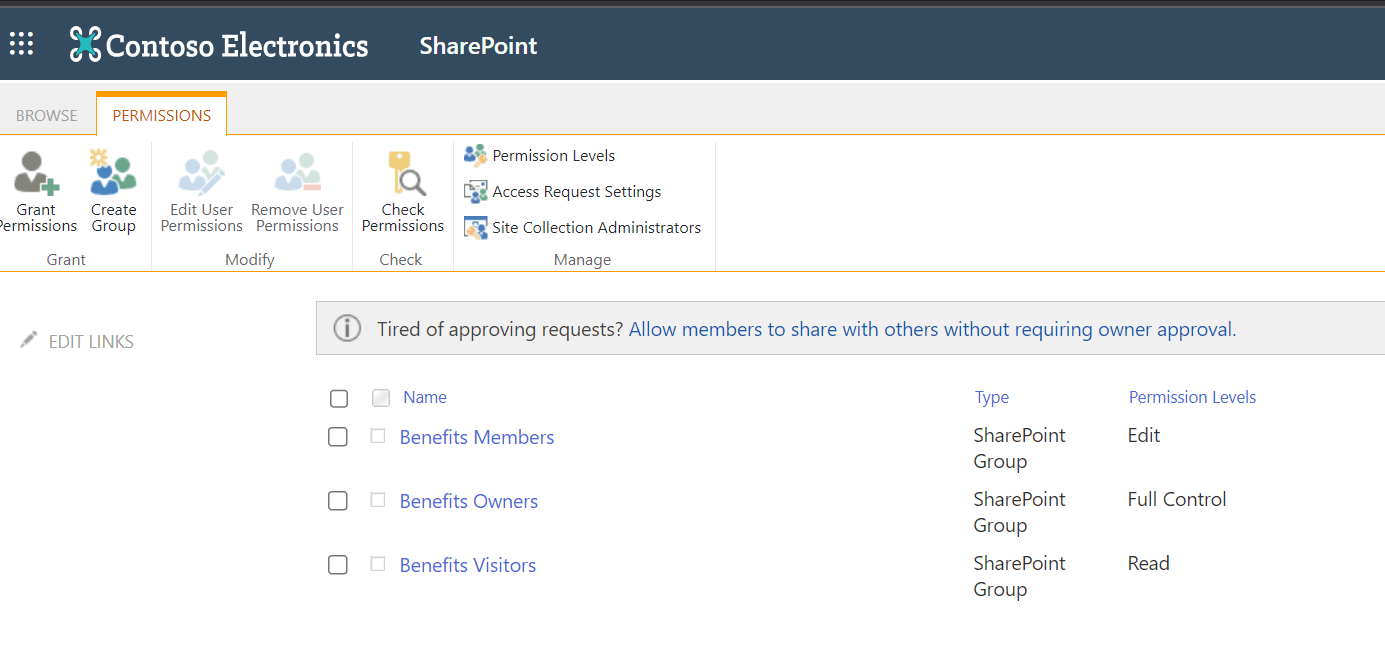Click the Edit User Permissions icon
The width and height of the screenshot is (1385, 655).
point(202,173)
